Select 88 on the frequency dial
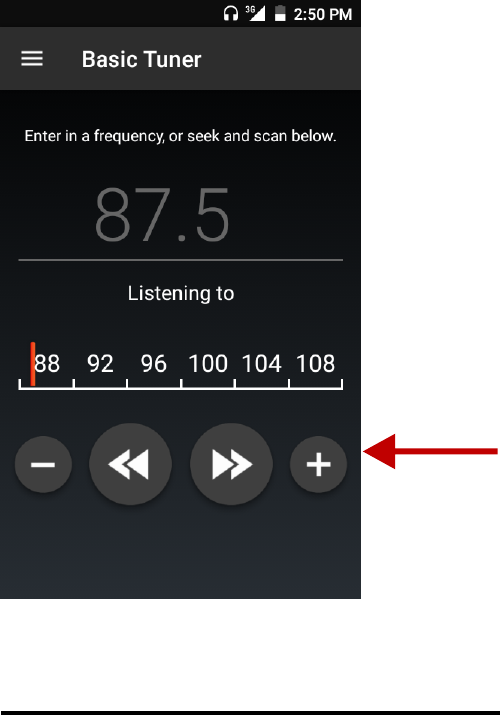 click(47, 363)
